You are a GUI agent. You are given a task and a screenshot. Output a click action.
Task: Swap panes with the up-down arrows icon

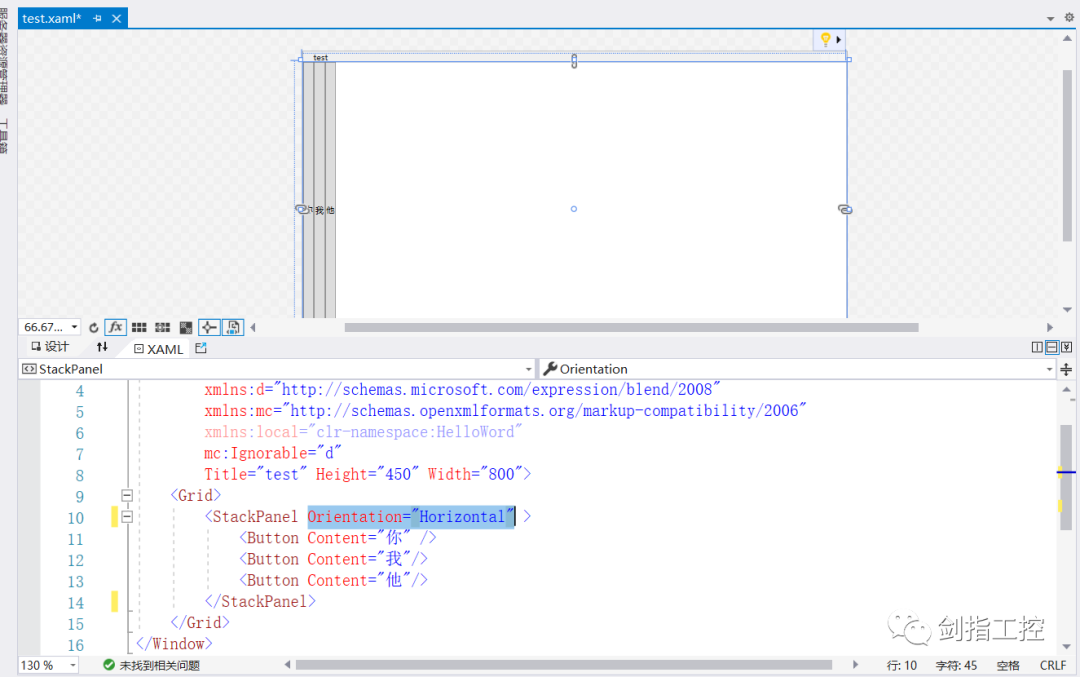click(x=102, y=347)
